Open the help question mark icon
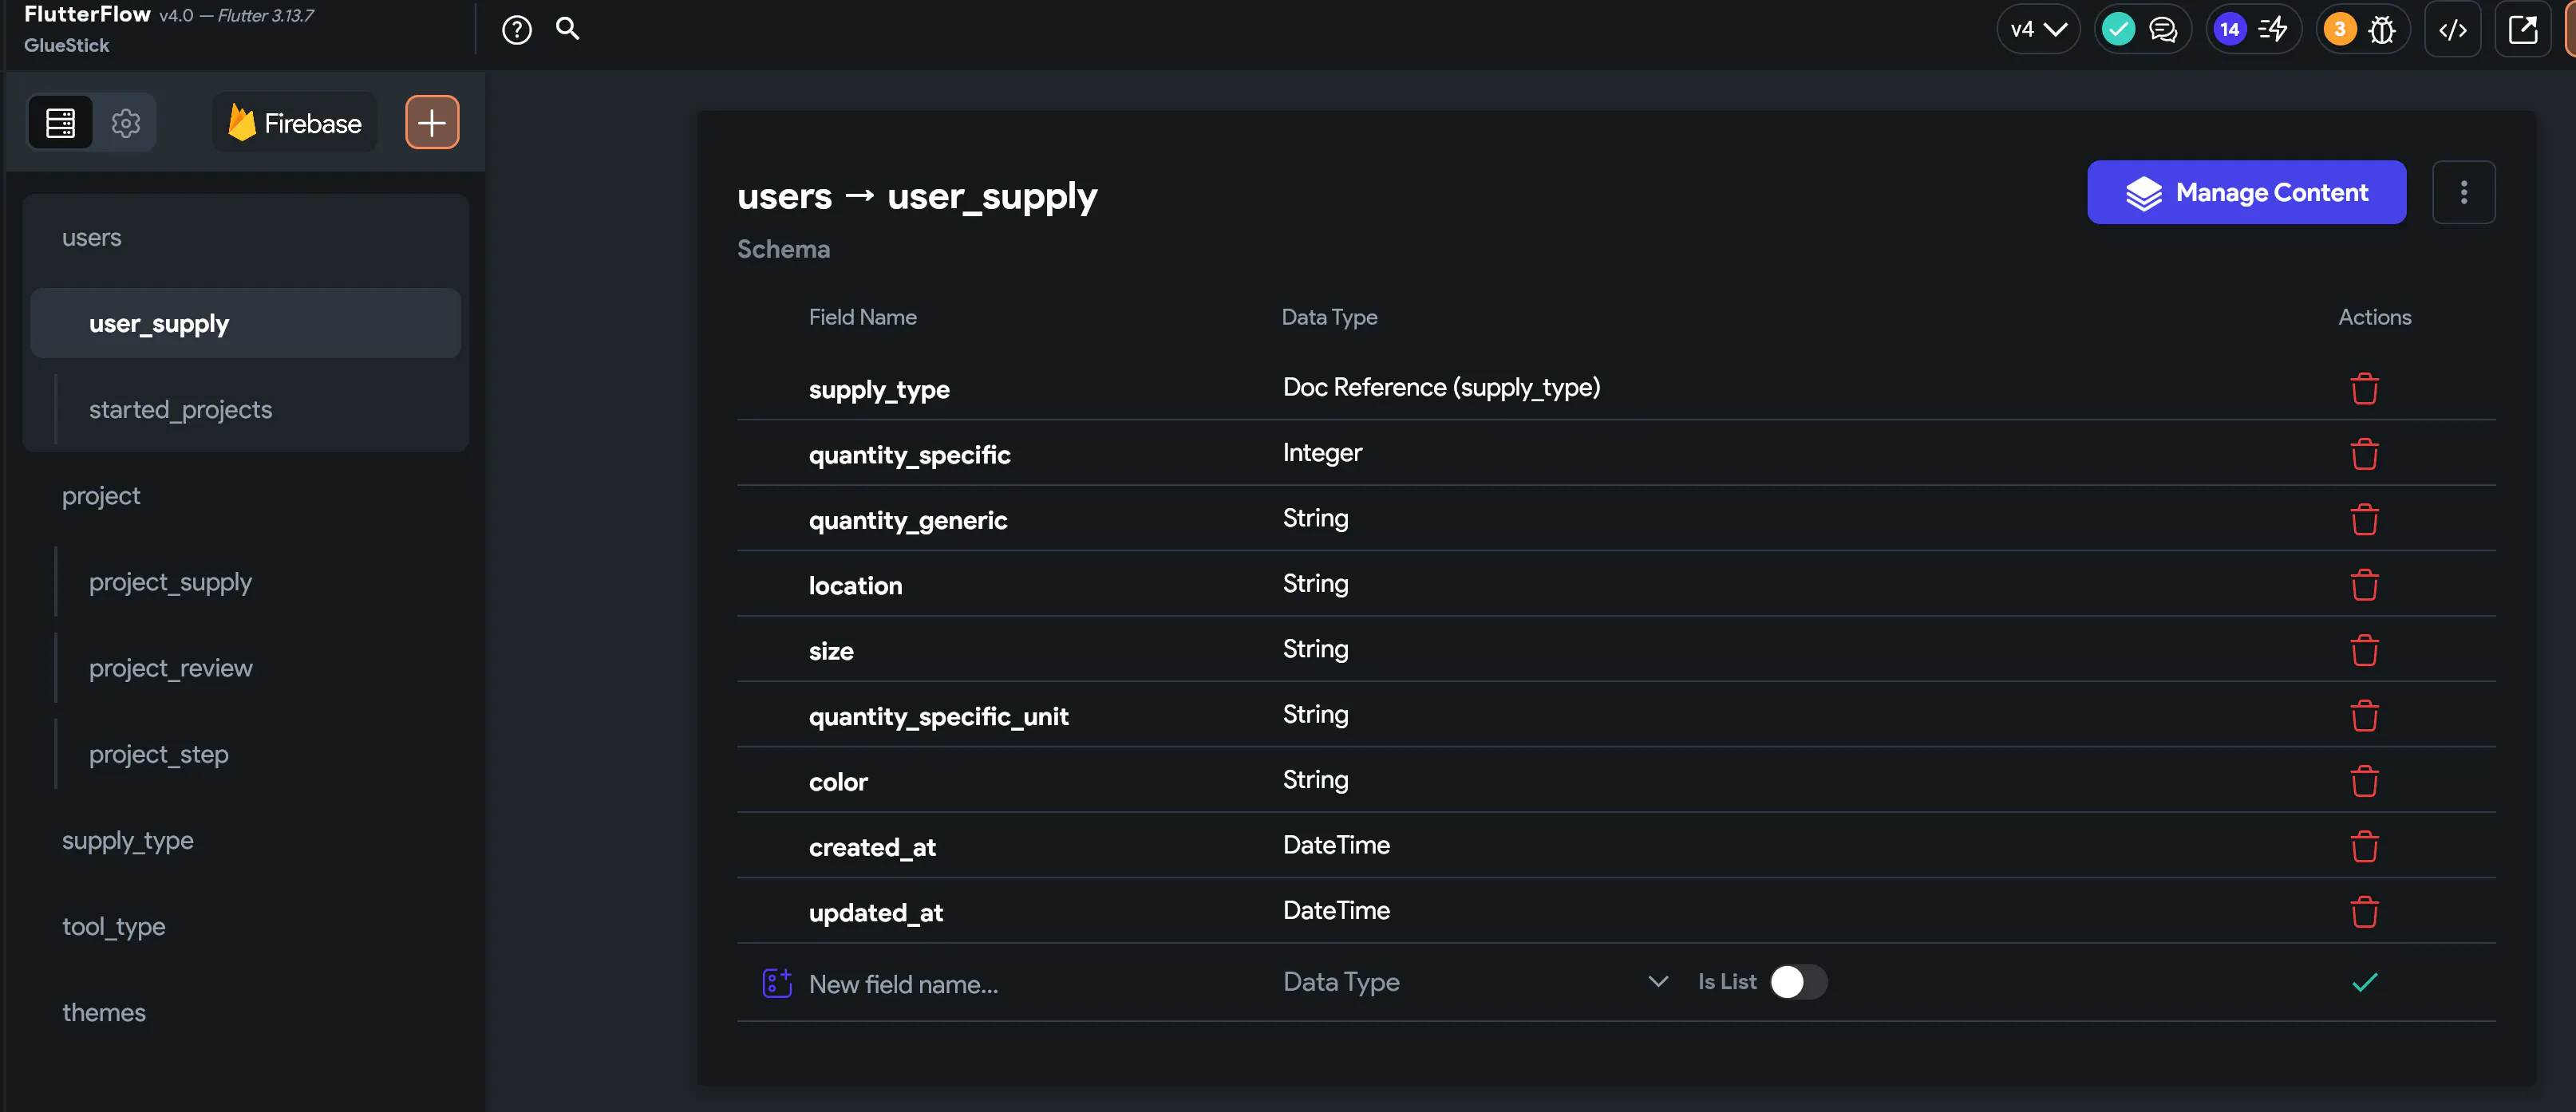The height and width of the screenshot is (1112, 2576). click(516, 30)
